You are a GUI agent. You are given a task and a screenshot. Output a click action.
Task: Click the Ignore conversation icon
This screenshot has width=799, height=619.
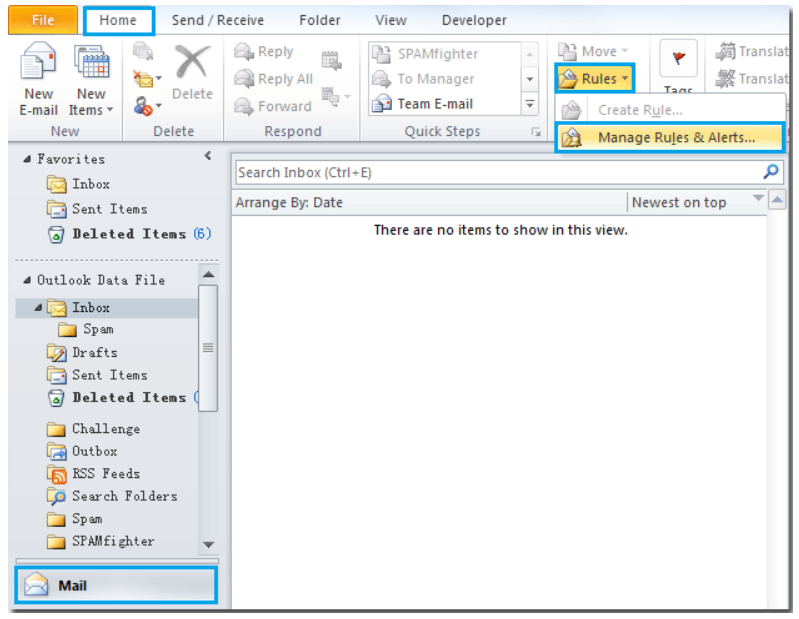tap(143, 51)
